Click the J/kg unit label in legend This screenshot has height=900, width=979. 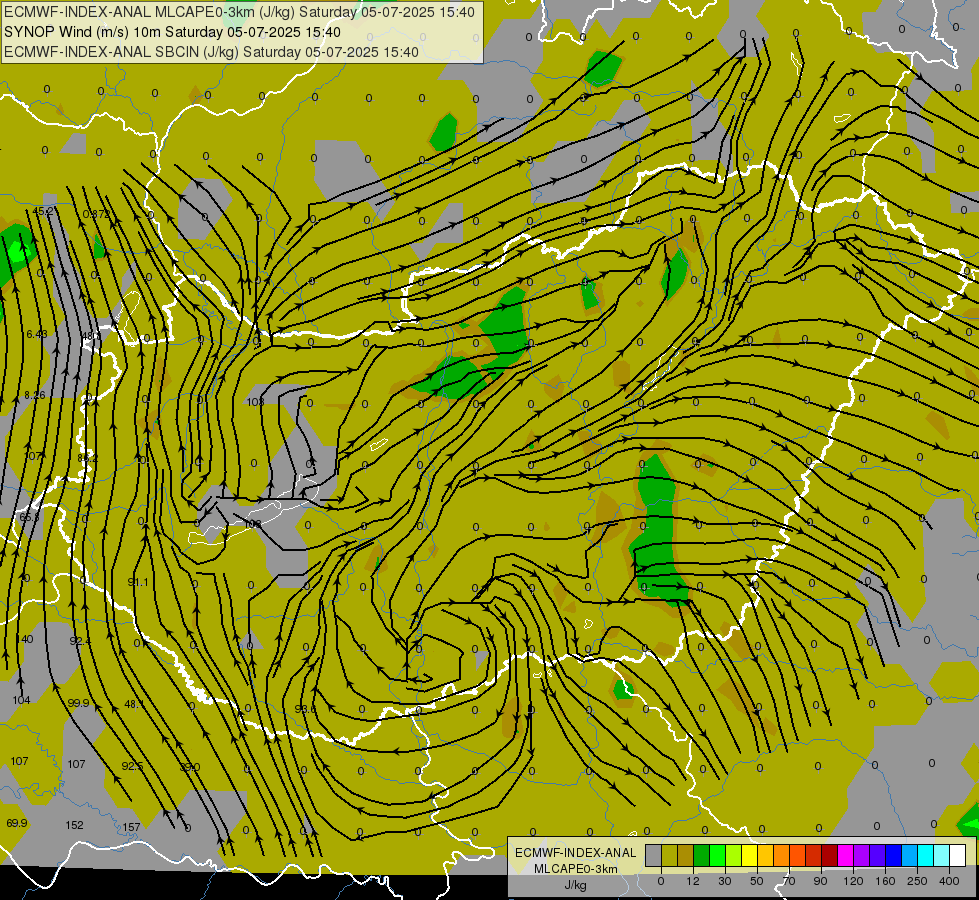pyautogui.click(x=575, y=884)
